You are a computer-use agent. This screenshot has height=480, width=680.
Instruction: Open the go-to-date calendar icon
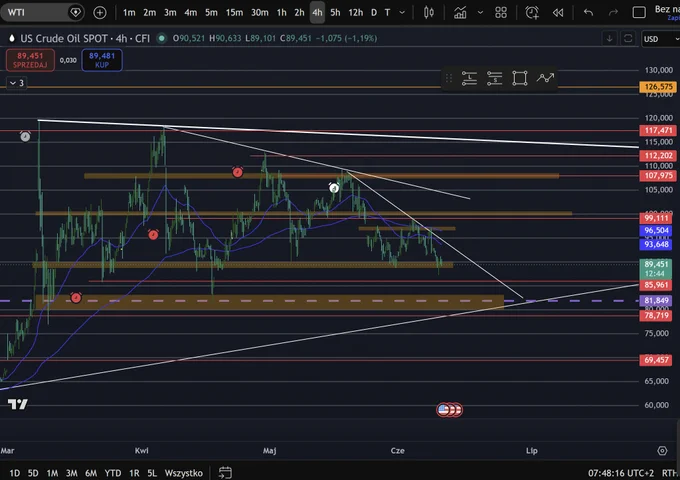225,473
